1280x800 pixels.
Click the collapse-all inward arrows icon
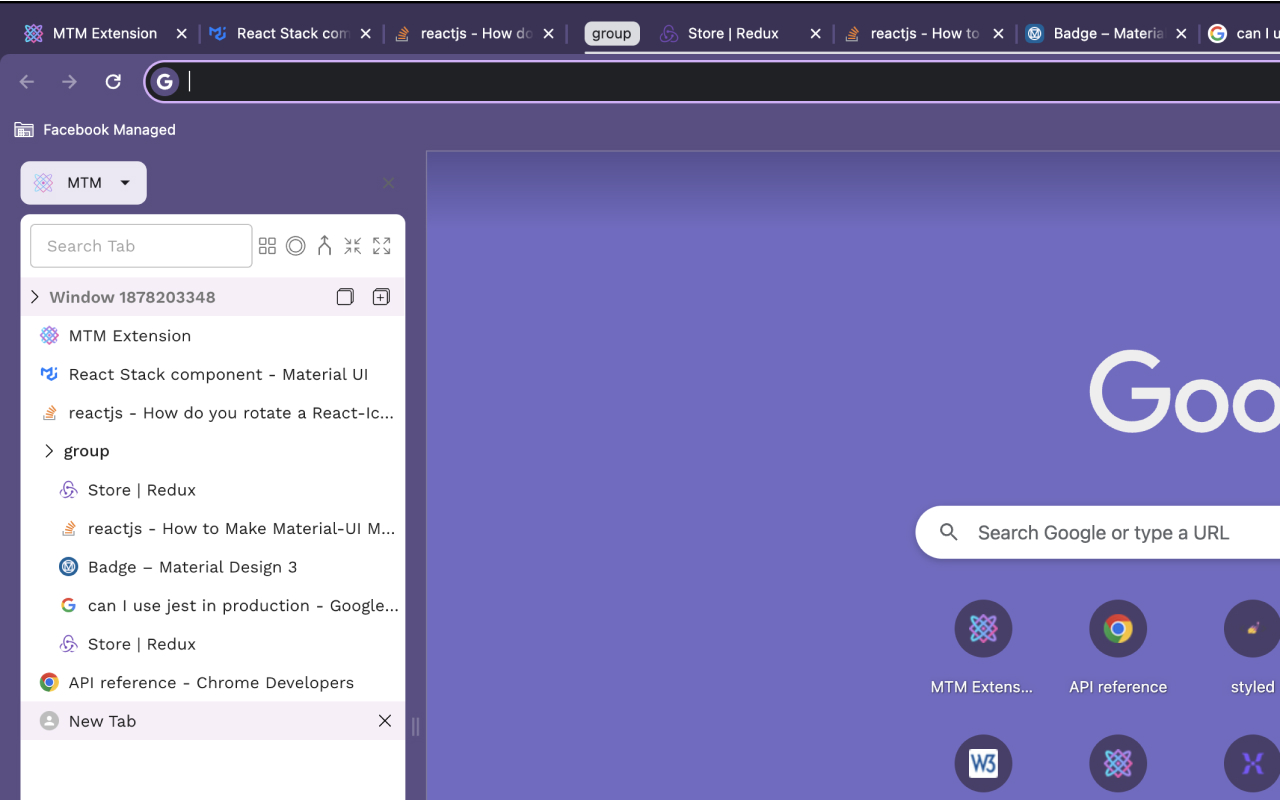click(x=353, y=246)
